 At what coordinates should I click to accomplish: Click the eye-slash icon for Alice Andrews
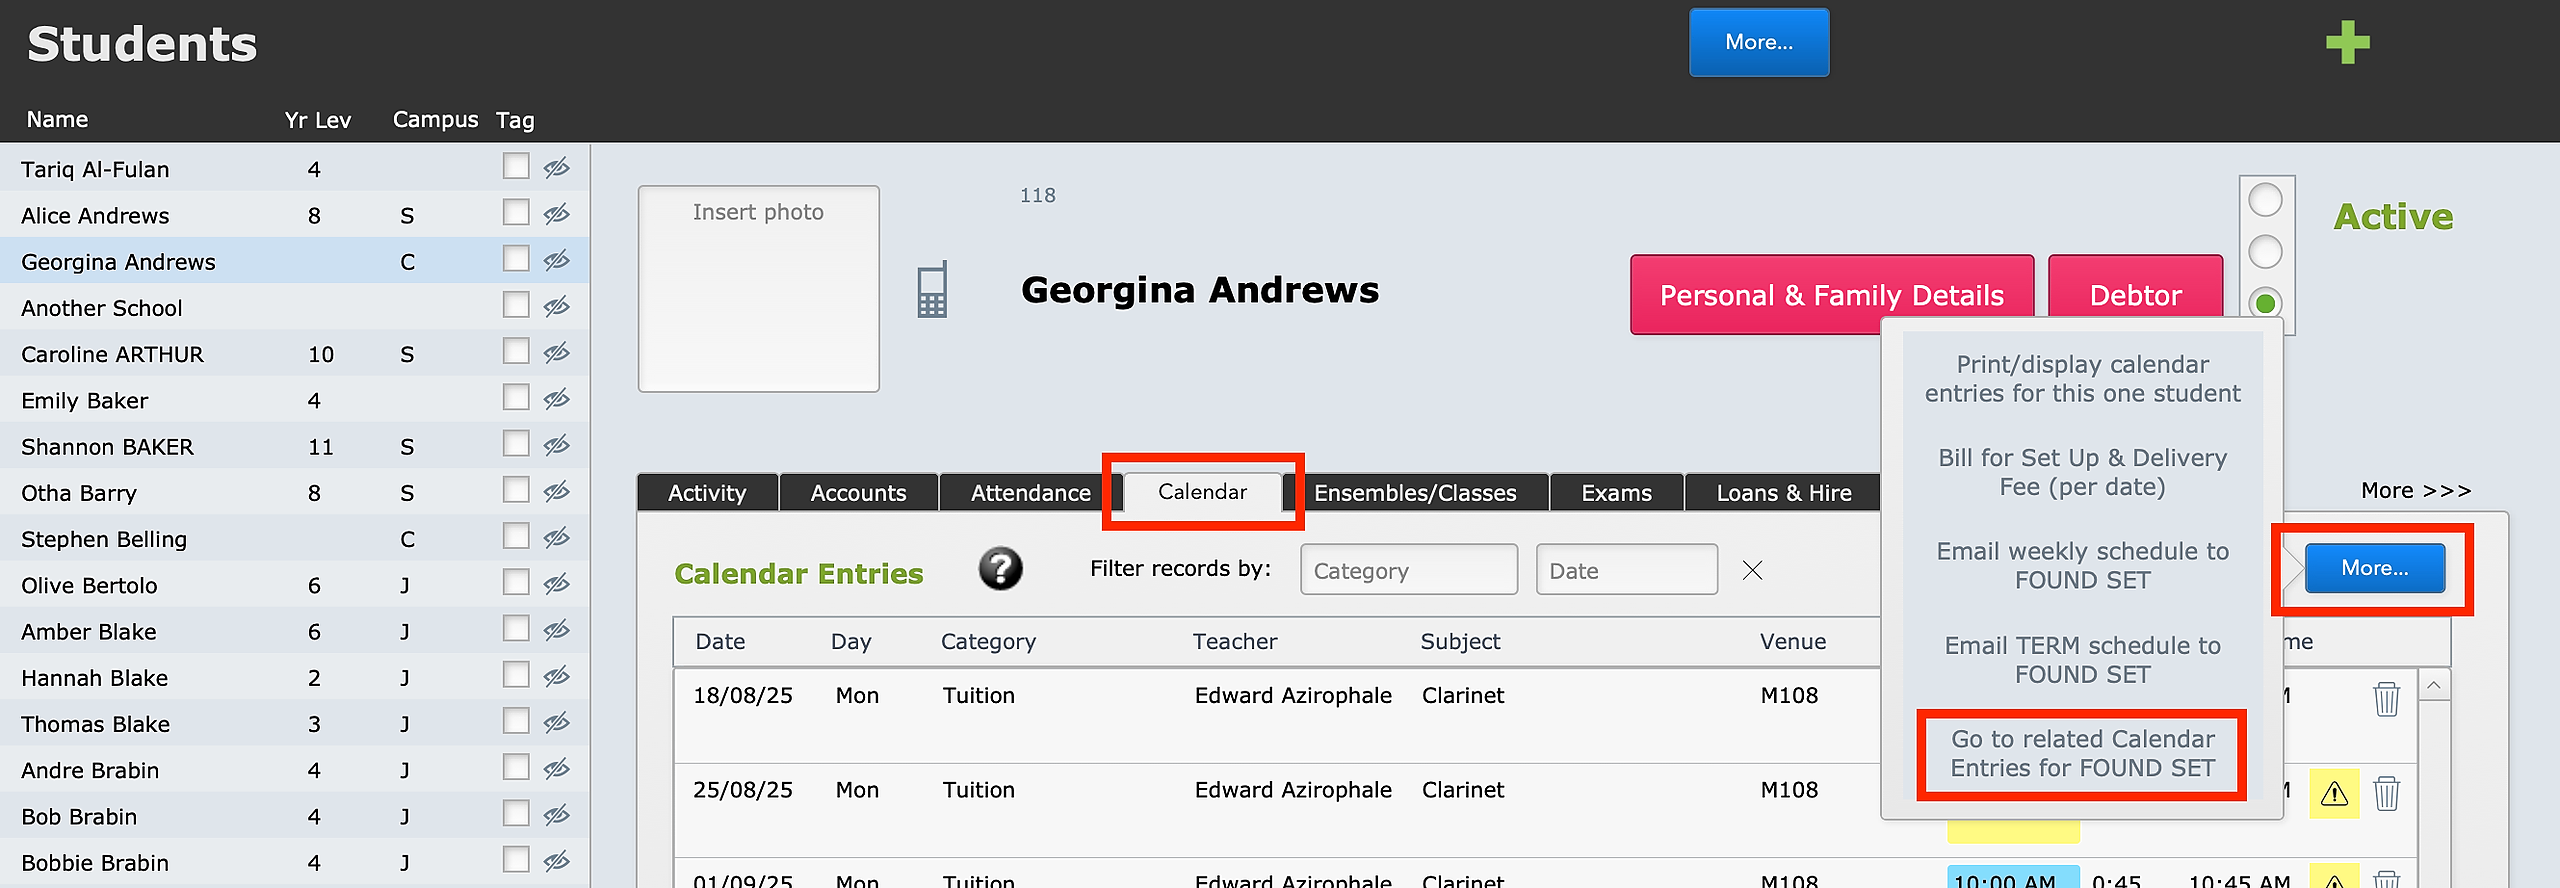(557, 213)
